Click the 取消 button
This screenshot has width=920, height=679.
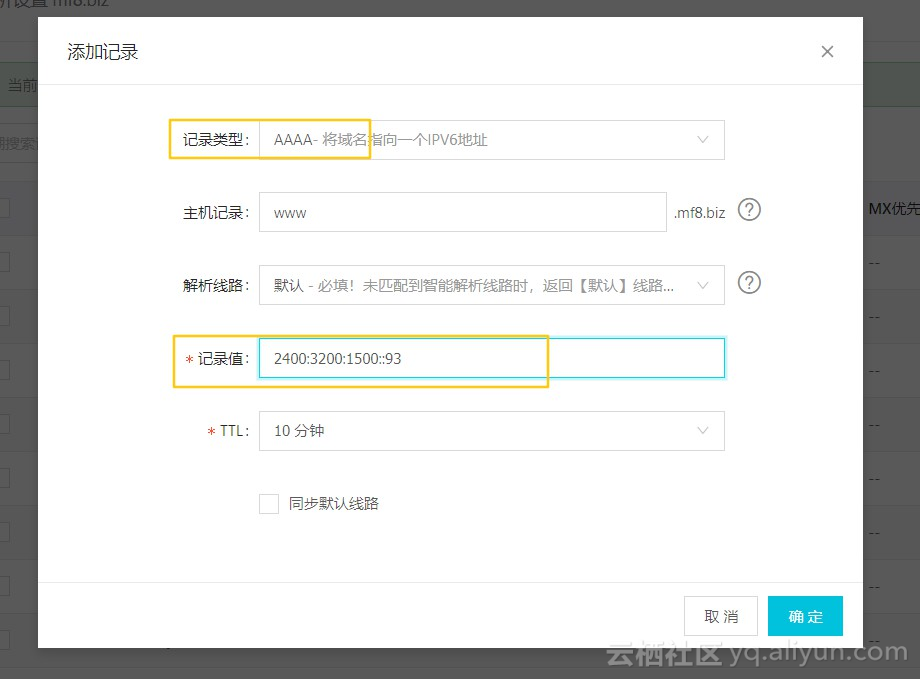721,616
